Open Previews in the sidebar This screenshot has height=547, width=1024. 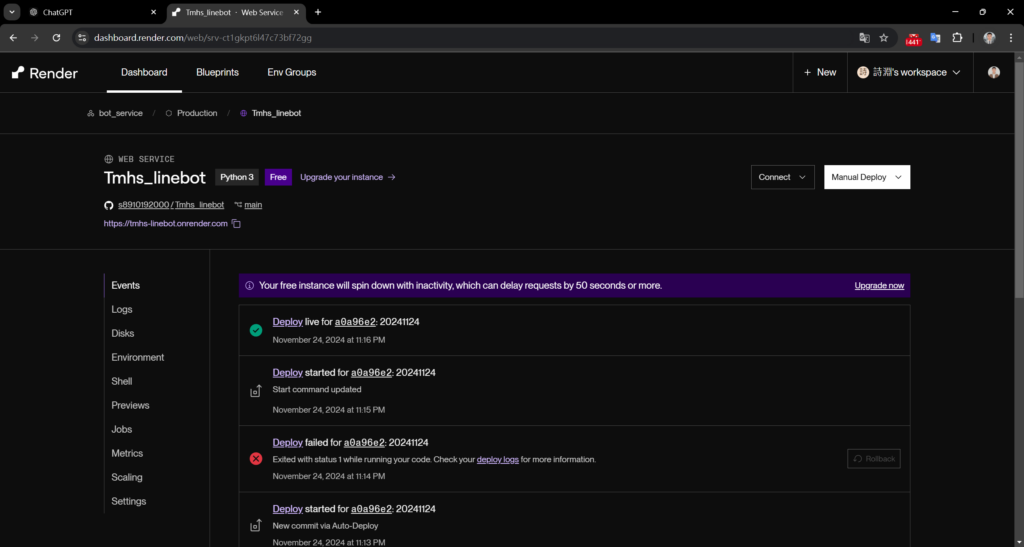pos(131,405)
